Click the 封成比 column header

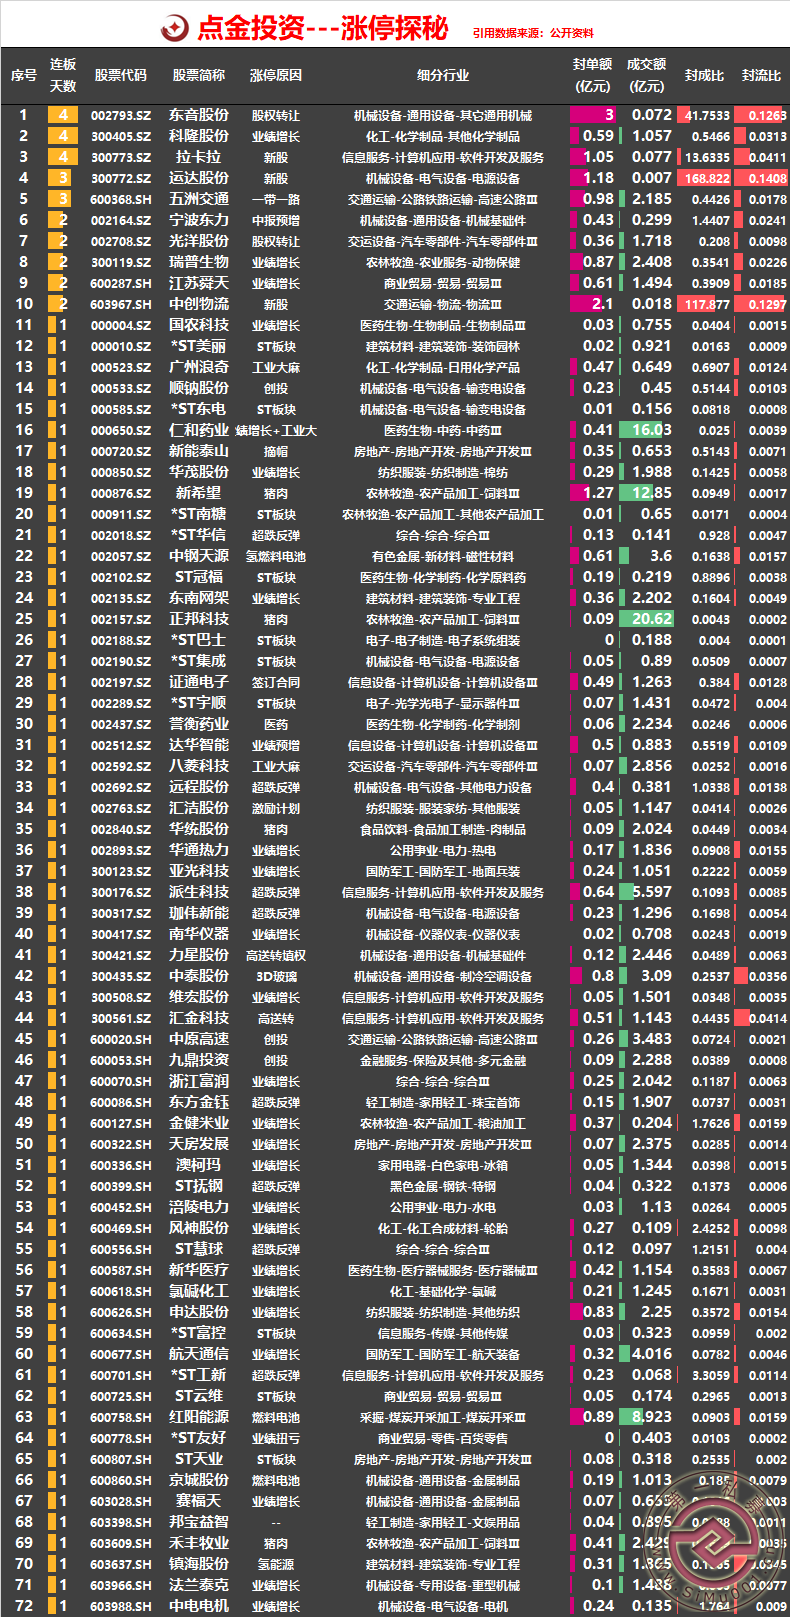704,75
